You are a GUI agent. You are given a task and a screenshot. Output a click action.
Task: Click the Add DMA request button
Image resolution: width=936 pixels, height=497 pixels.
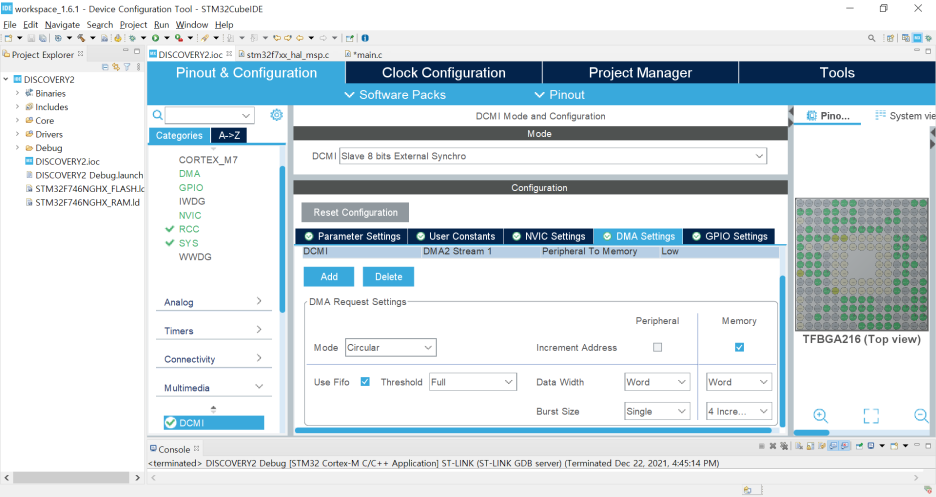point(329,277)
